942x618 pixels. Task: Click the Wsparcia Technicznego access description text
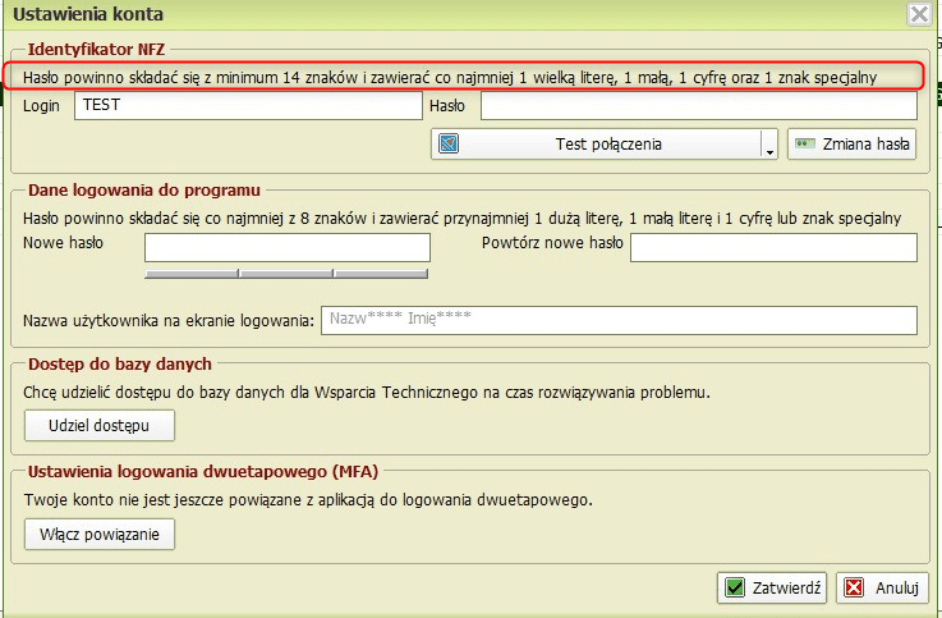(366, 392)
